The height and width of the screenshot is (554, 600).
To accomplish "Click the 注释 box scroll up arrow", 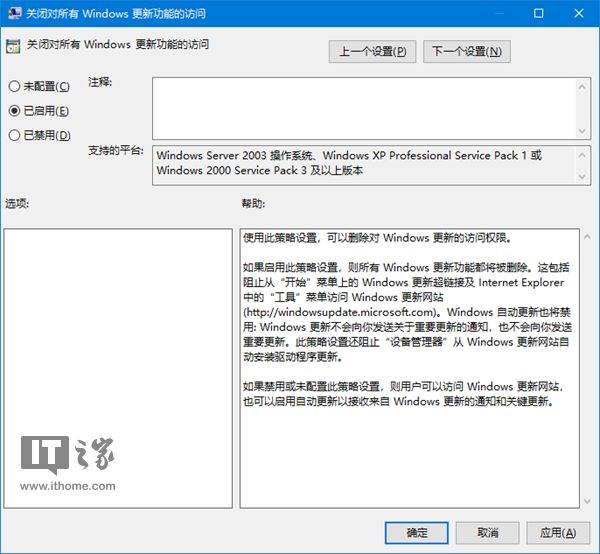I will 582,87.
